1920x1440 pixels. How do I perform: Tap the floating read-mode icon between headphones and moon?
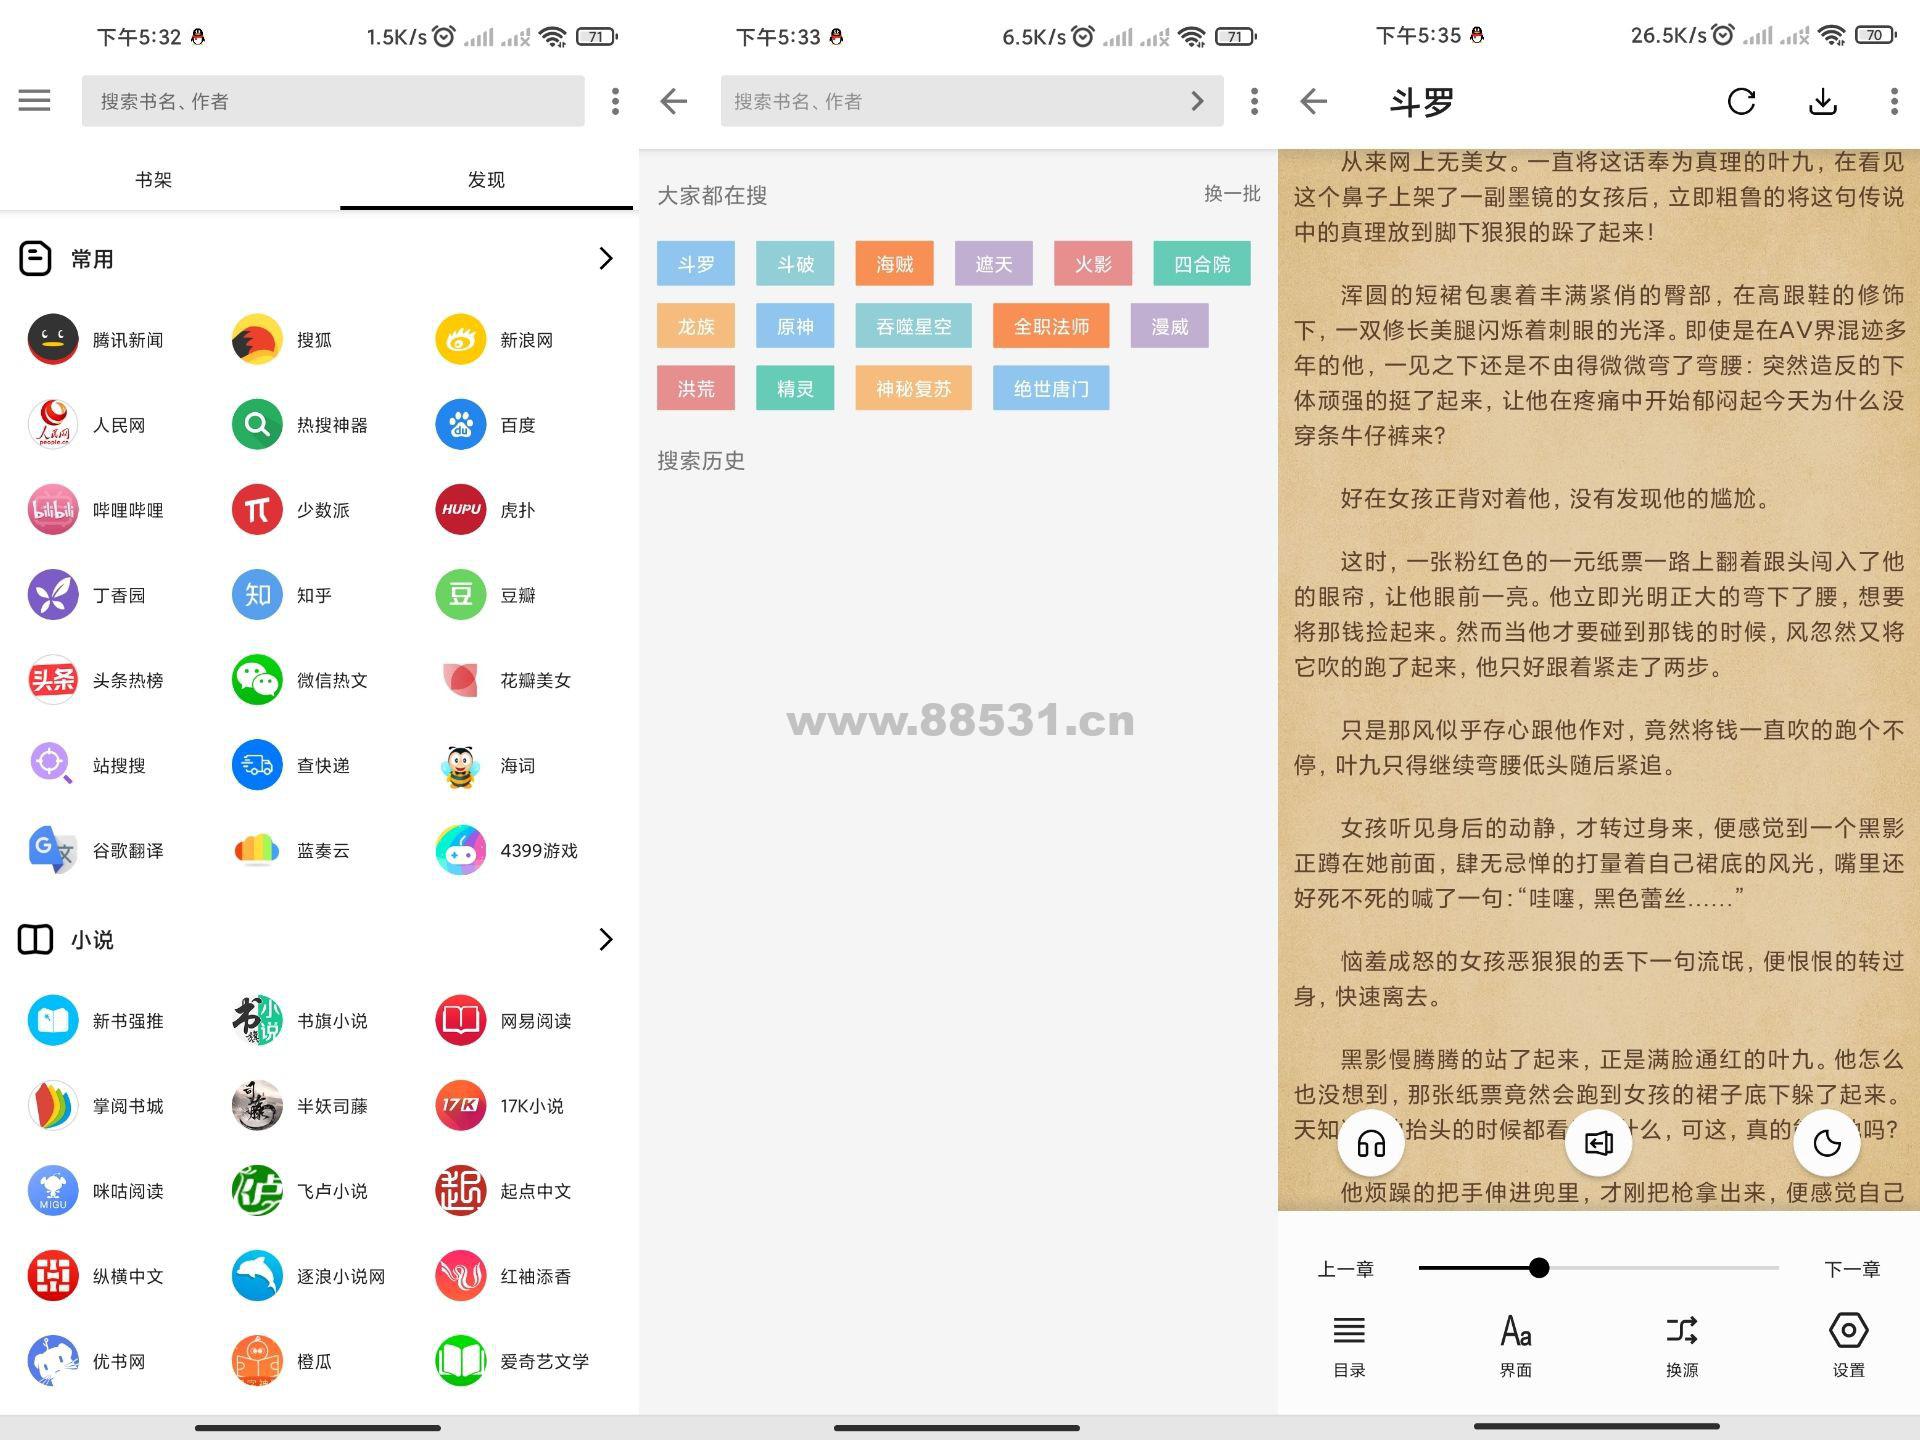click(1599, 1143)
